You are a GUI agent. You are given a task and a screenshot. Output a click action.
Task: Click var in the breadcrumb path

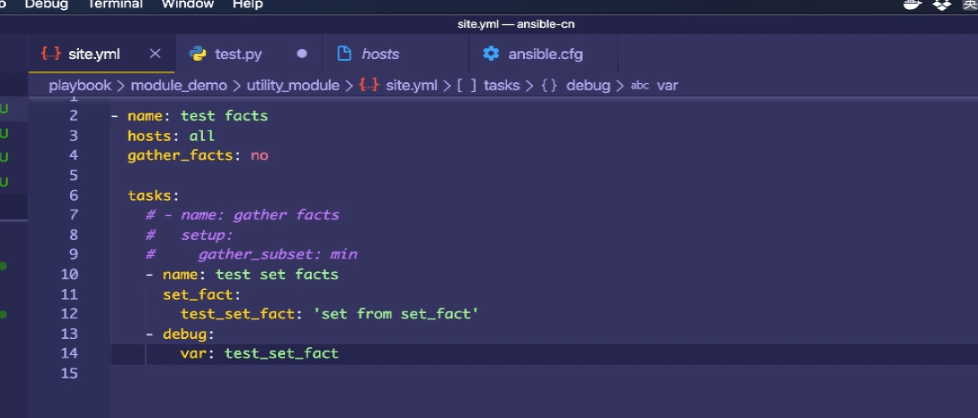pyautogui.click(x=667, y=85)
